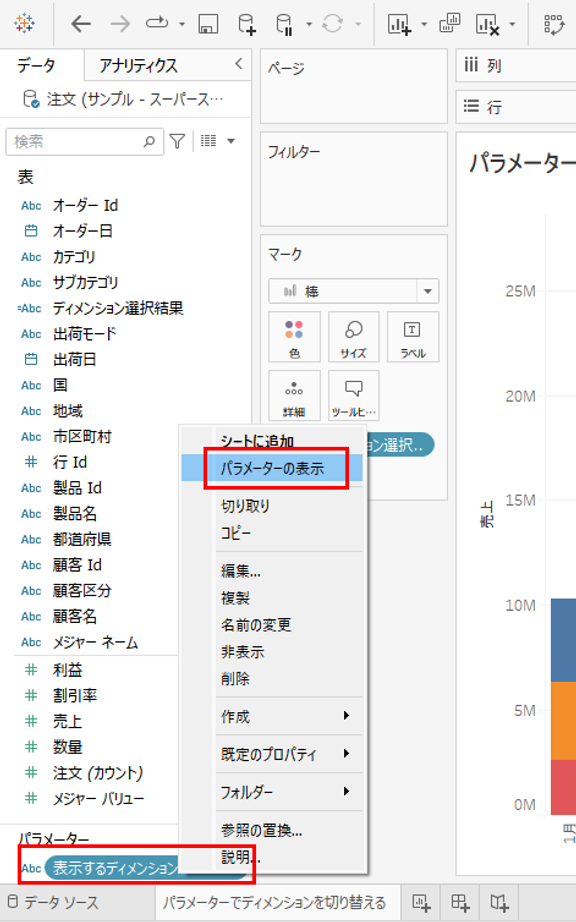Click the duplicate sheet toolbar icon
The width and height of the screenshot is (576, 922).
pyautogui.click(x=450, y=24)
